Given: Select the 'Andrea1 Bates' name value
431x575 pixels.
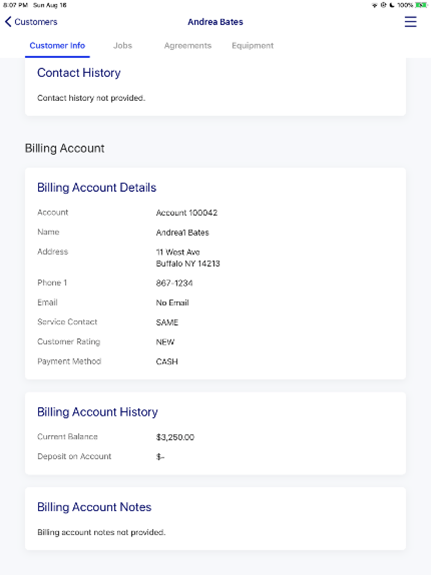Looking at the screenshot, I should tap(182, 232).
